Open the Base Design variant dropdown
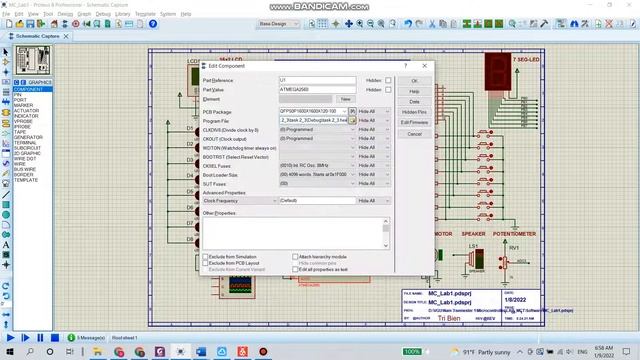The width and height of the screenshot is (640, 360). (x=279, y=24)
